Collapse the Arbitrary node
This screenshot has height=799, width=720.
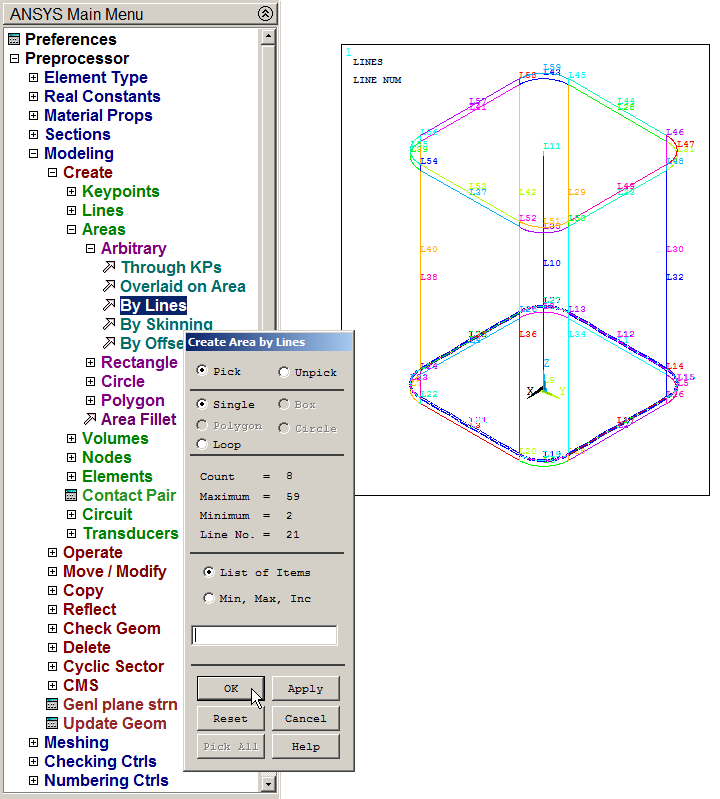(x=90, y=248)
